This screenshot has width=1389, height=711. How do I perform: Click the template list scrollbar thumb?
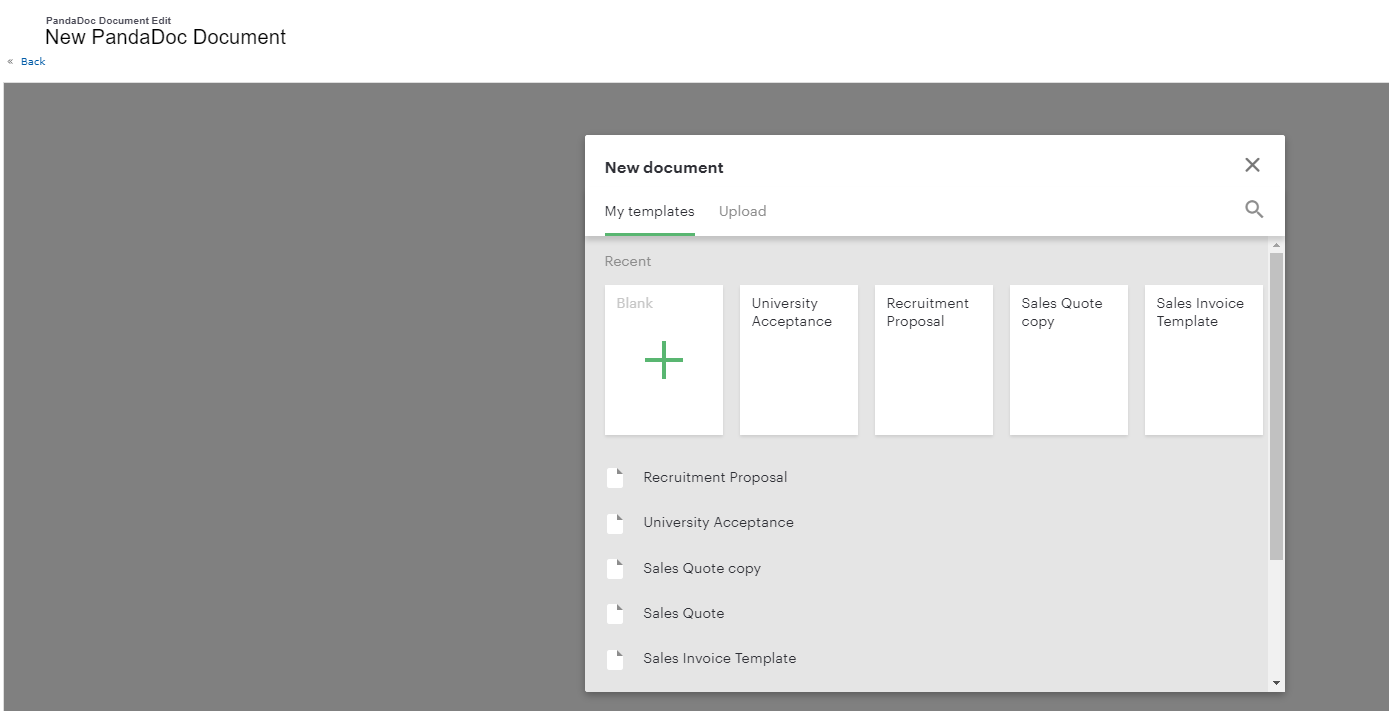(x=1276, y=406)
